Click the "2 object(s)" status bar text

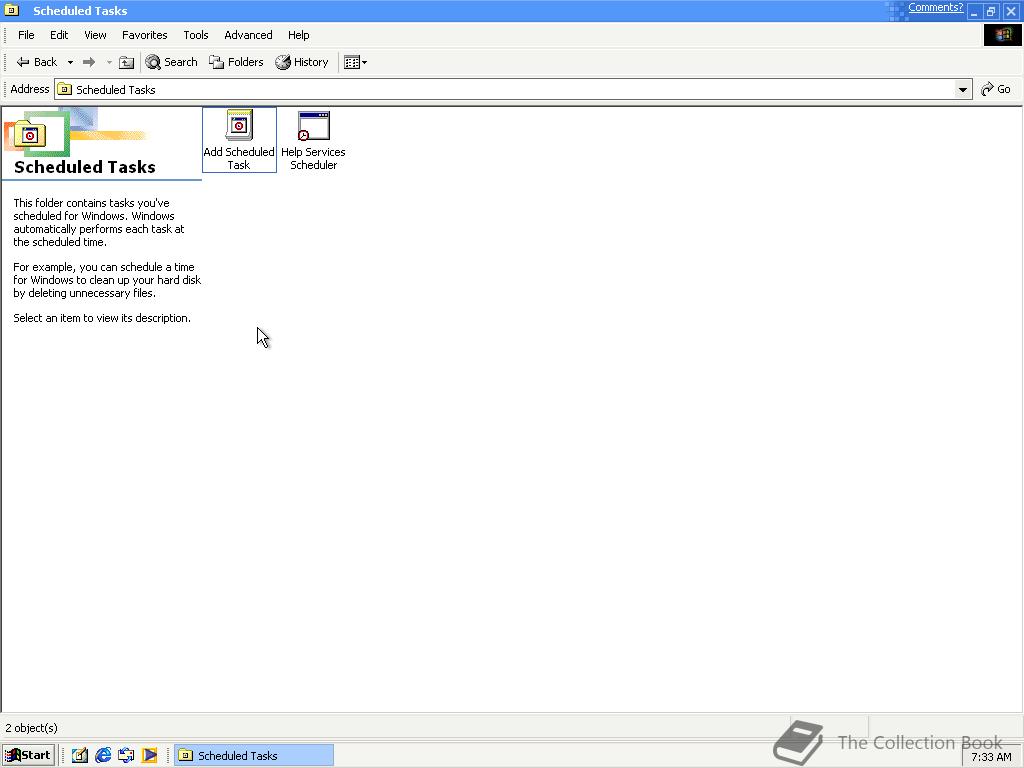[31, 728]
